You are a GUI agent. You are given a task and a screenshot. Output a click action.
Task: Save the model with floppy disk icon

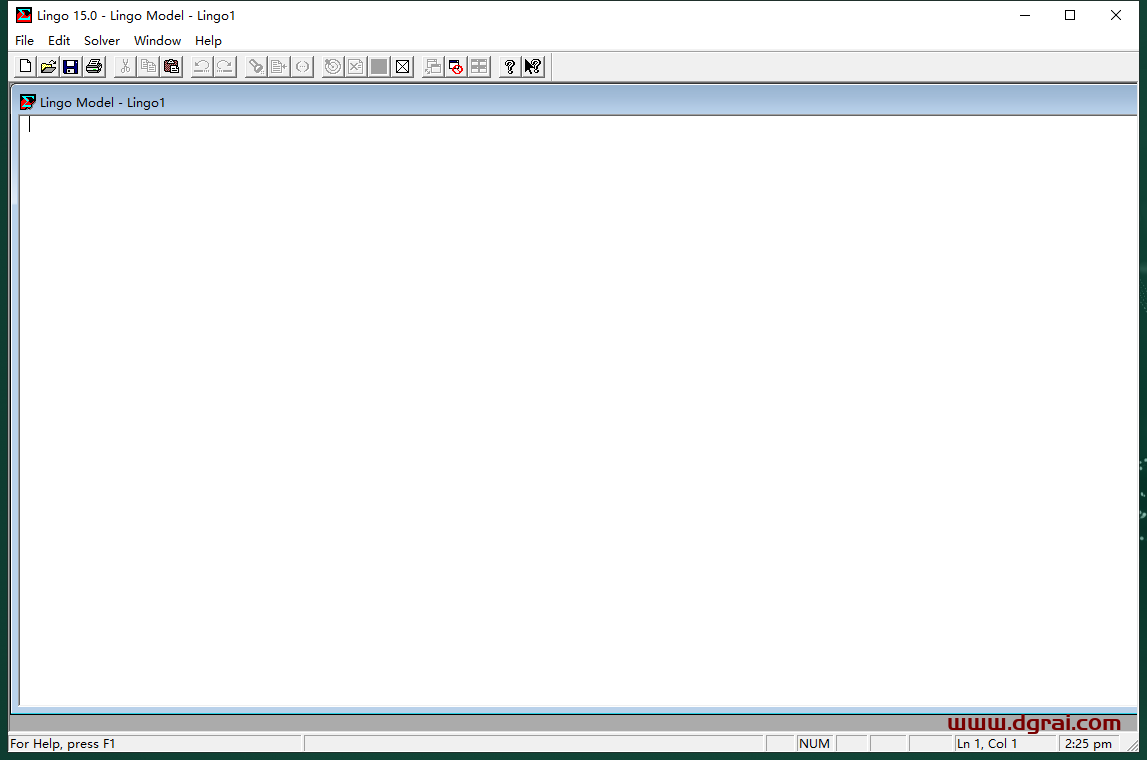point(71,67)
